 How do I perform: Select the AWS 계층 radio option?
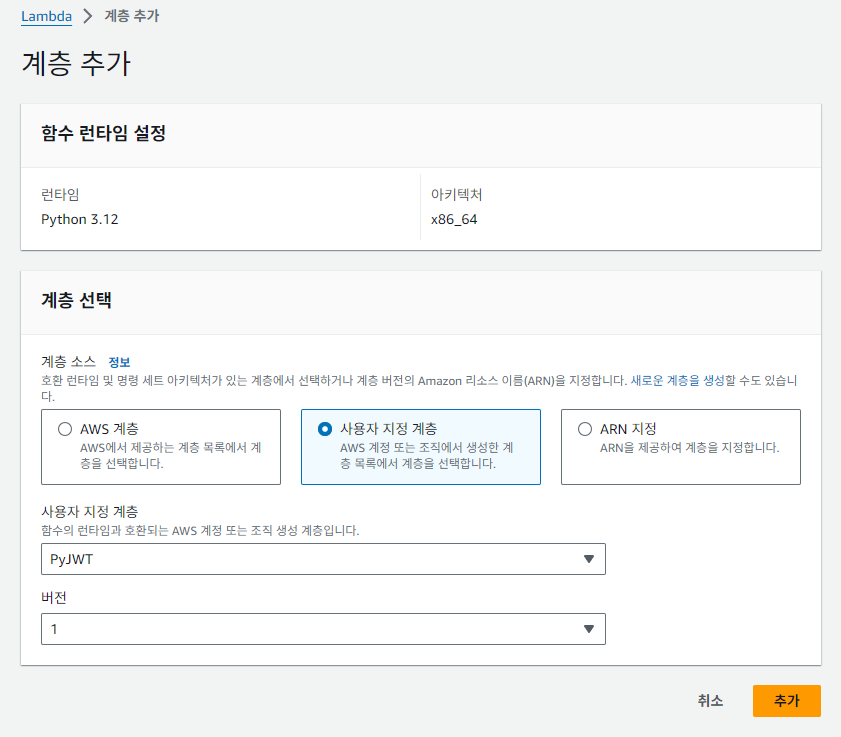65,429
